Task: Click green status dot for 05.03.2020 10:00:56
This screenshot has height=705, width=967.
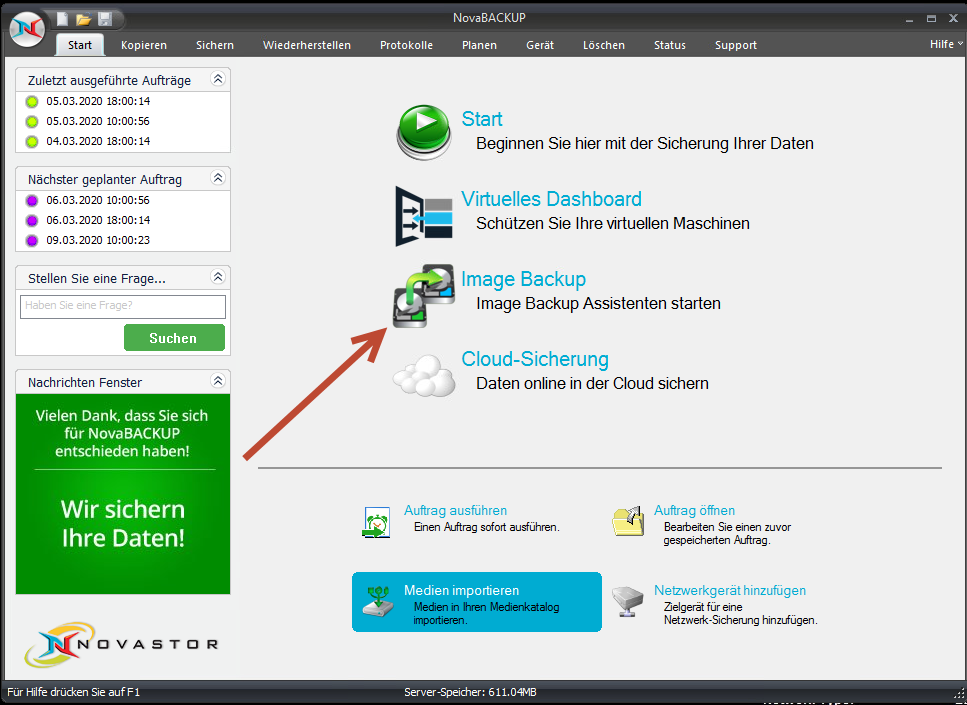Action: click(32, 122)
